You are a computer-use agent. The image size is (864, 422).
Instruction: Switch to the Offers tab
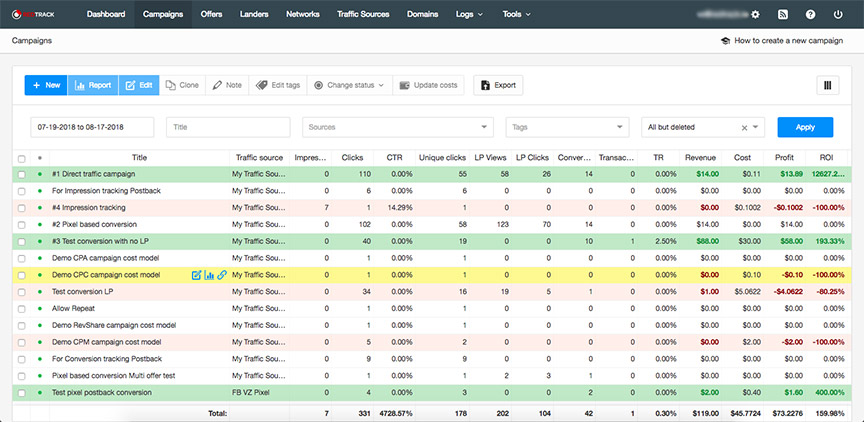tap(211, 14)
